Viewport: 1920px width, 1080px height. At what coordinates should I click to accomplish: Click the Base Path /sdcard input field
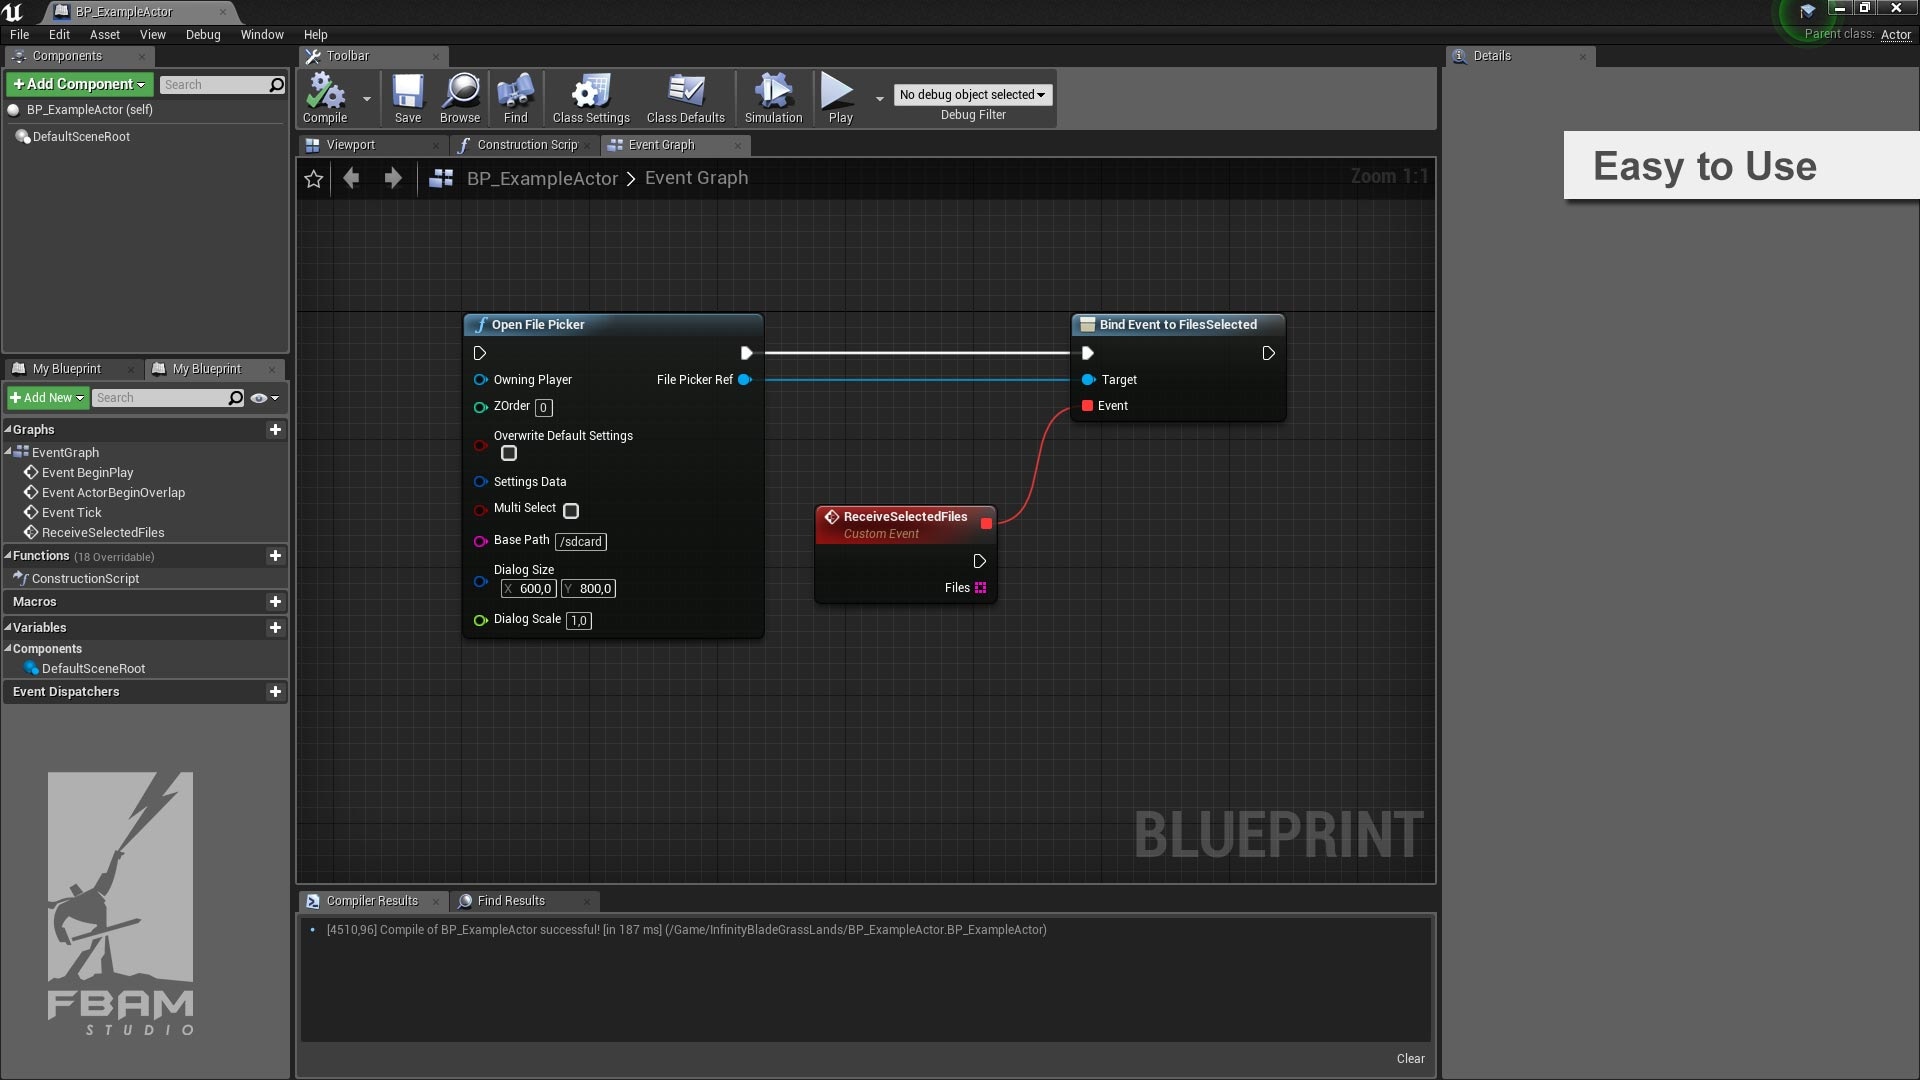tap(580, 541)
